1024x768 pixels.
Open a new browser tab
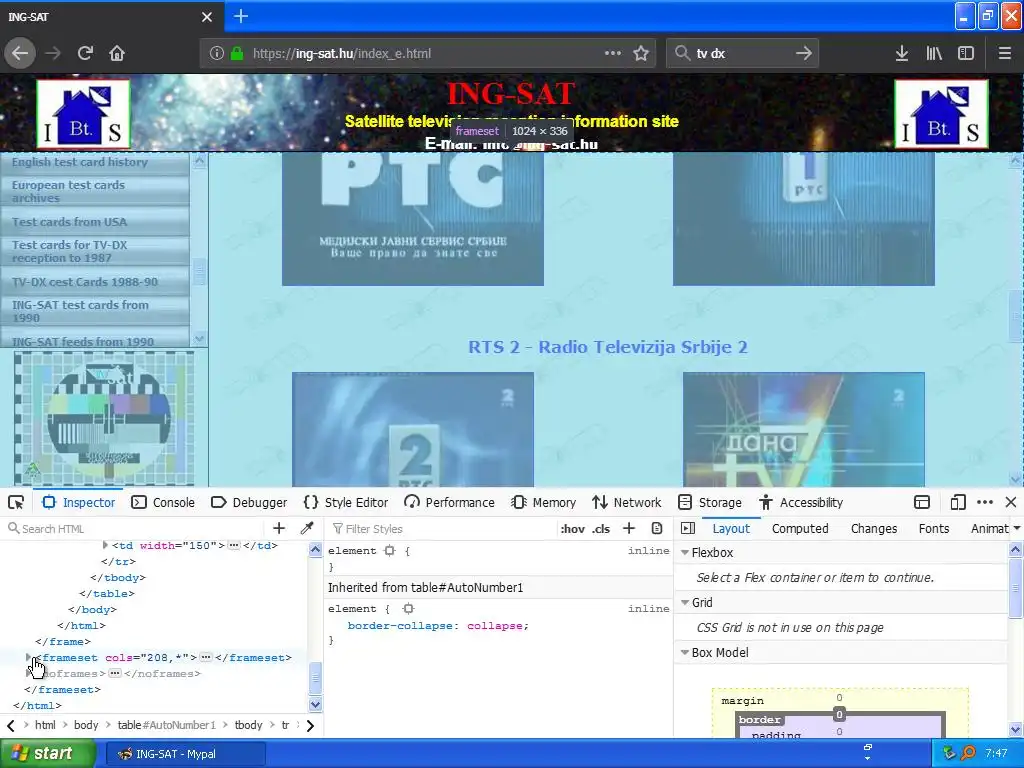click(241, 16)
